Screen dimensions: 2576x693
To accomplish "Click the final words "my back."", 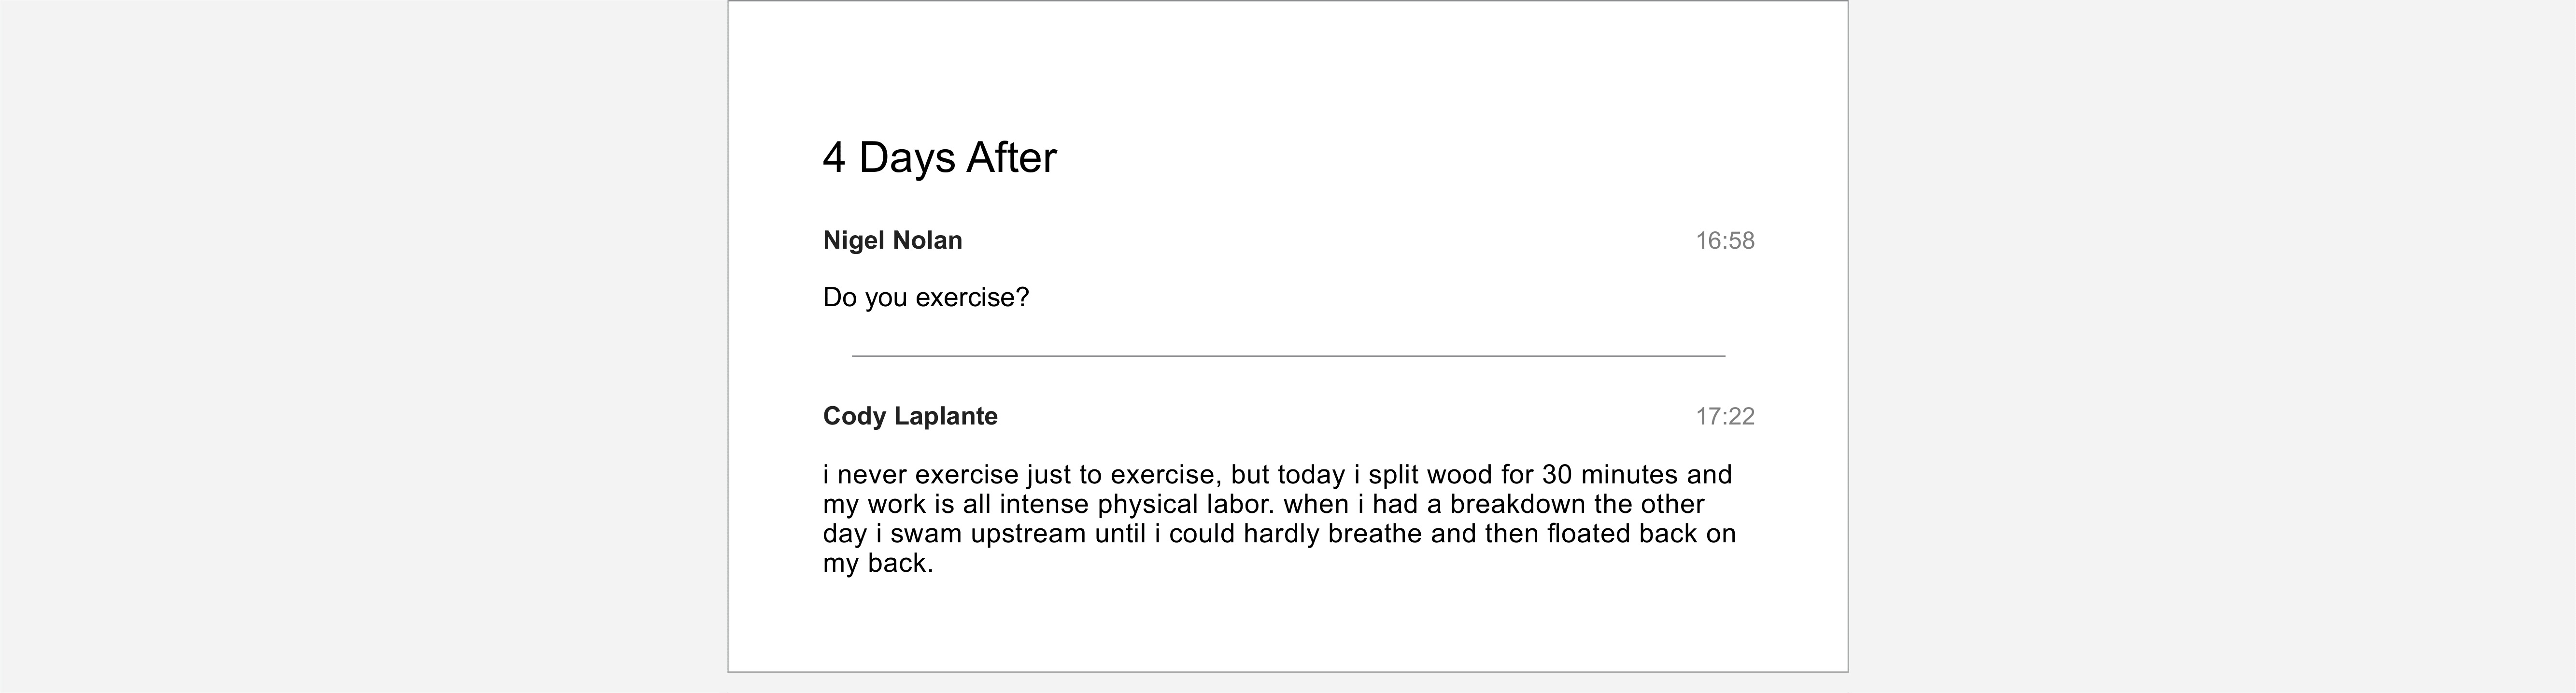I will coord(877,564).
